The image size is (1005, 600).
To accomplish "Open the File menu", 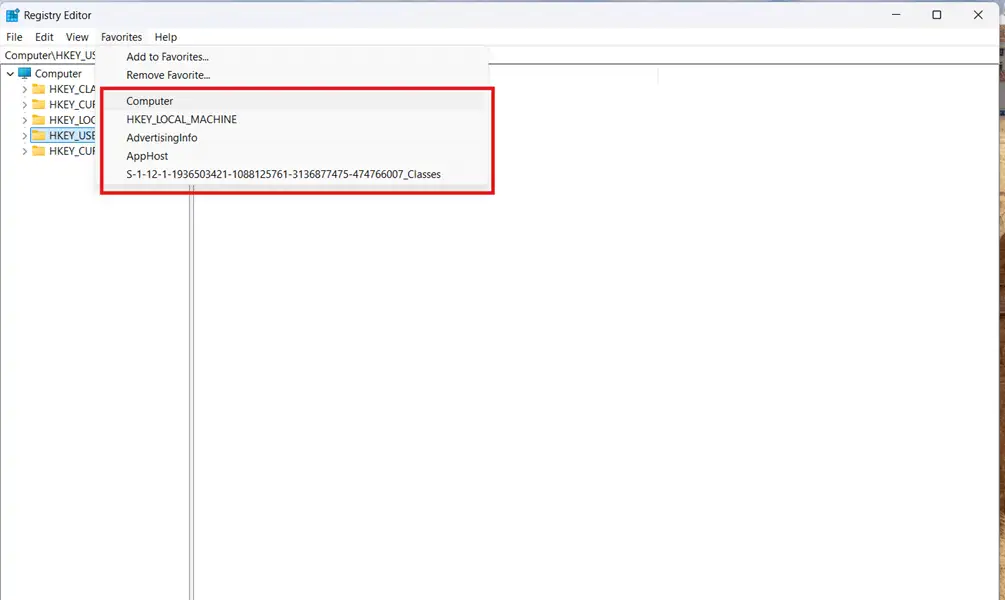I will click(14, 37).
